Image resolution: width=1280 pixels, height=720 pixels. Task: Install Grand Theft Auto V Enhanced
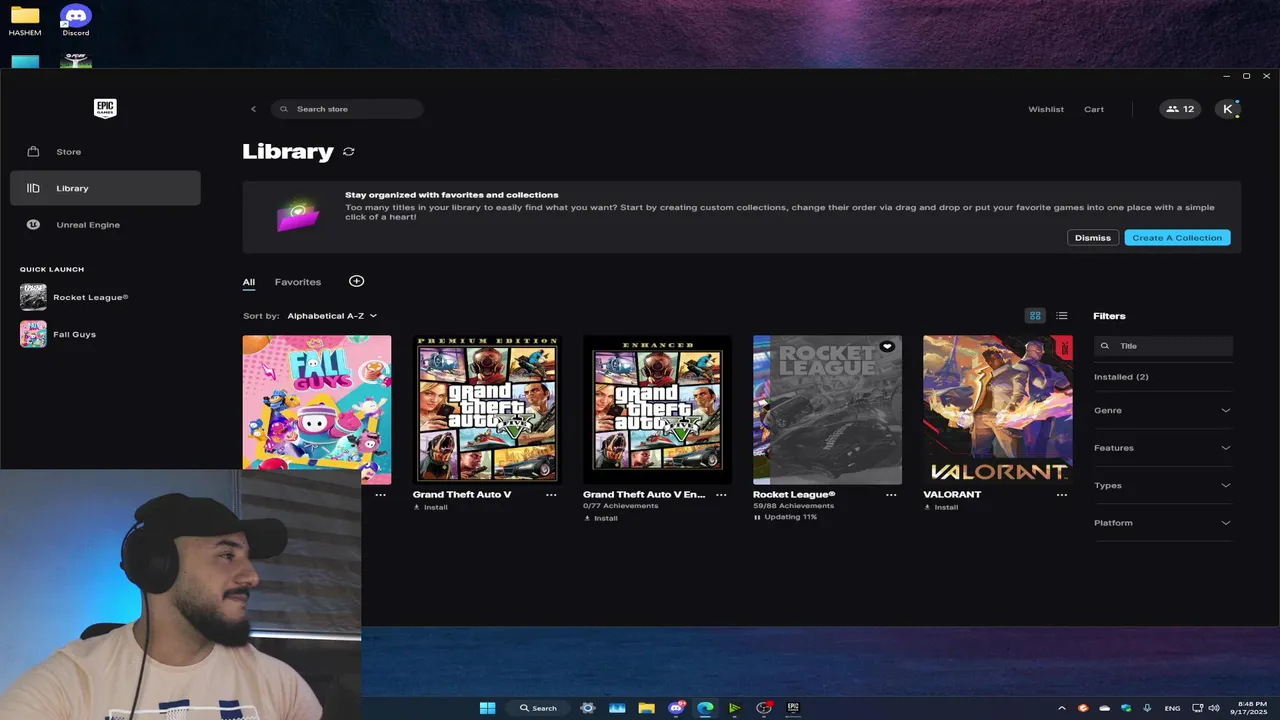pyautogui.click(x=600, y=519)
